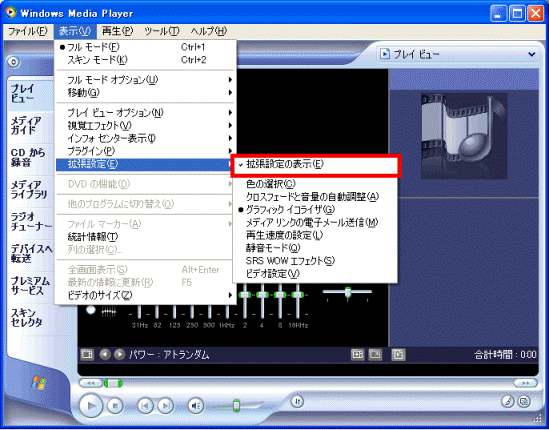Click the 合計時間 : 0:00 text
This screenshot has height=430, width=549.
[x=505, y=355]
